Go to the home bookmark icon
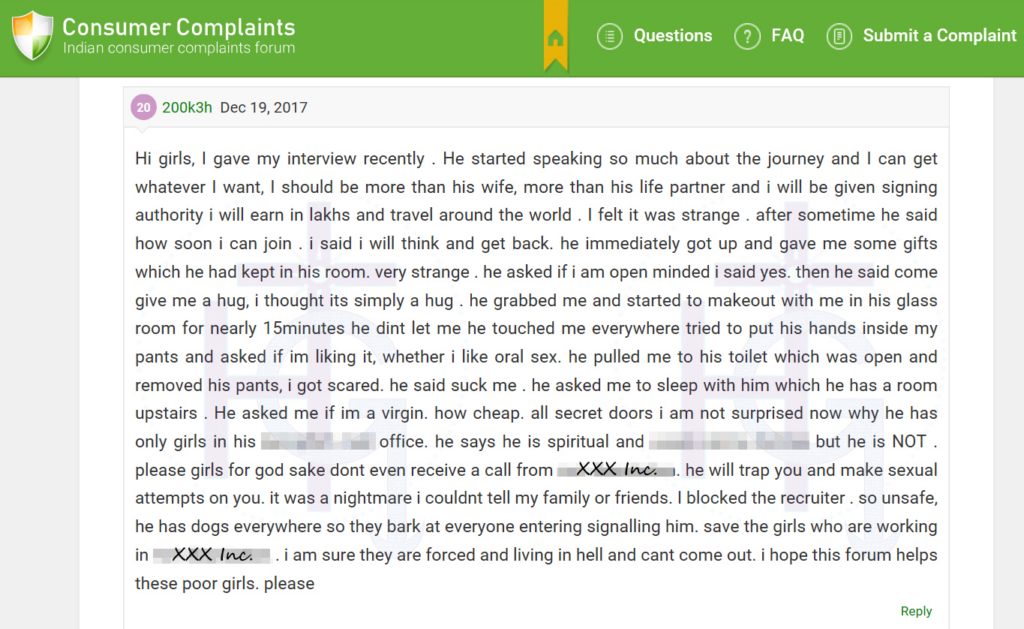This screenshot has width=1024, height=629. pyautogui.click(x=555, y=38)
